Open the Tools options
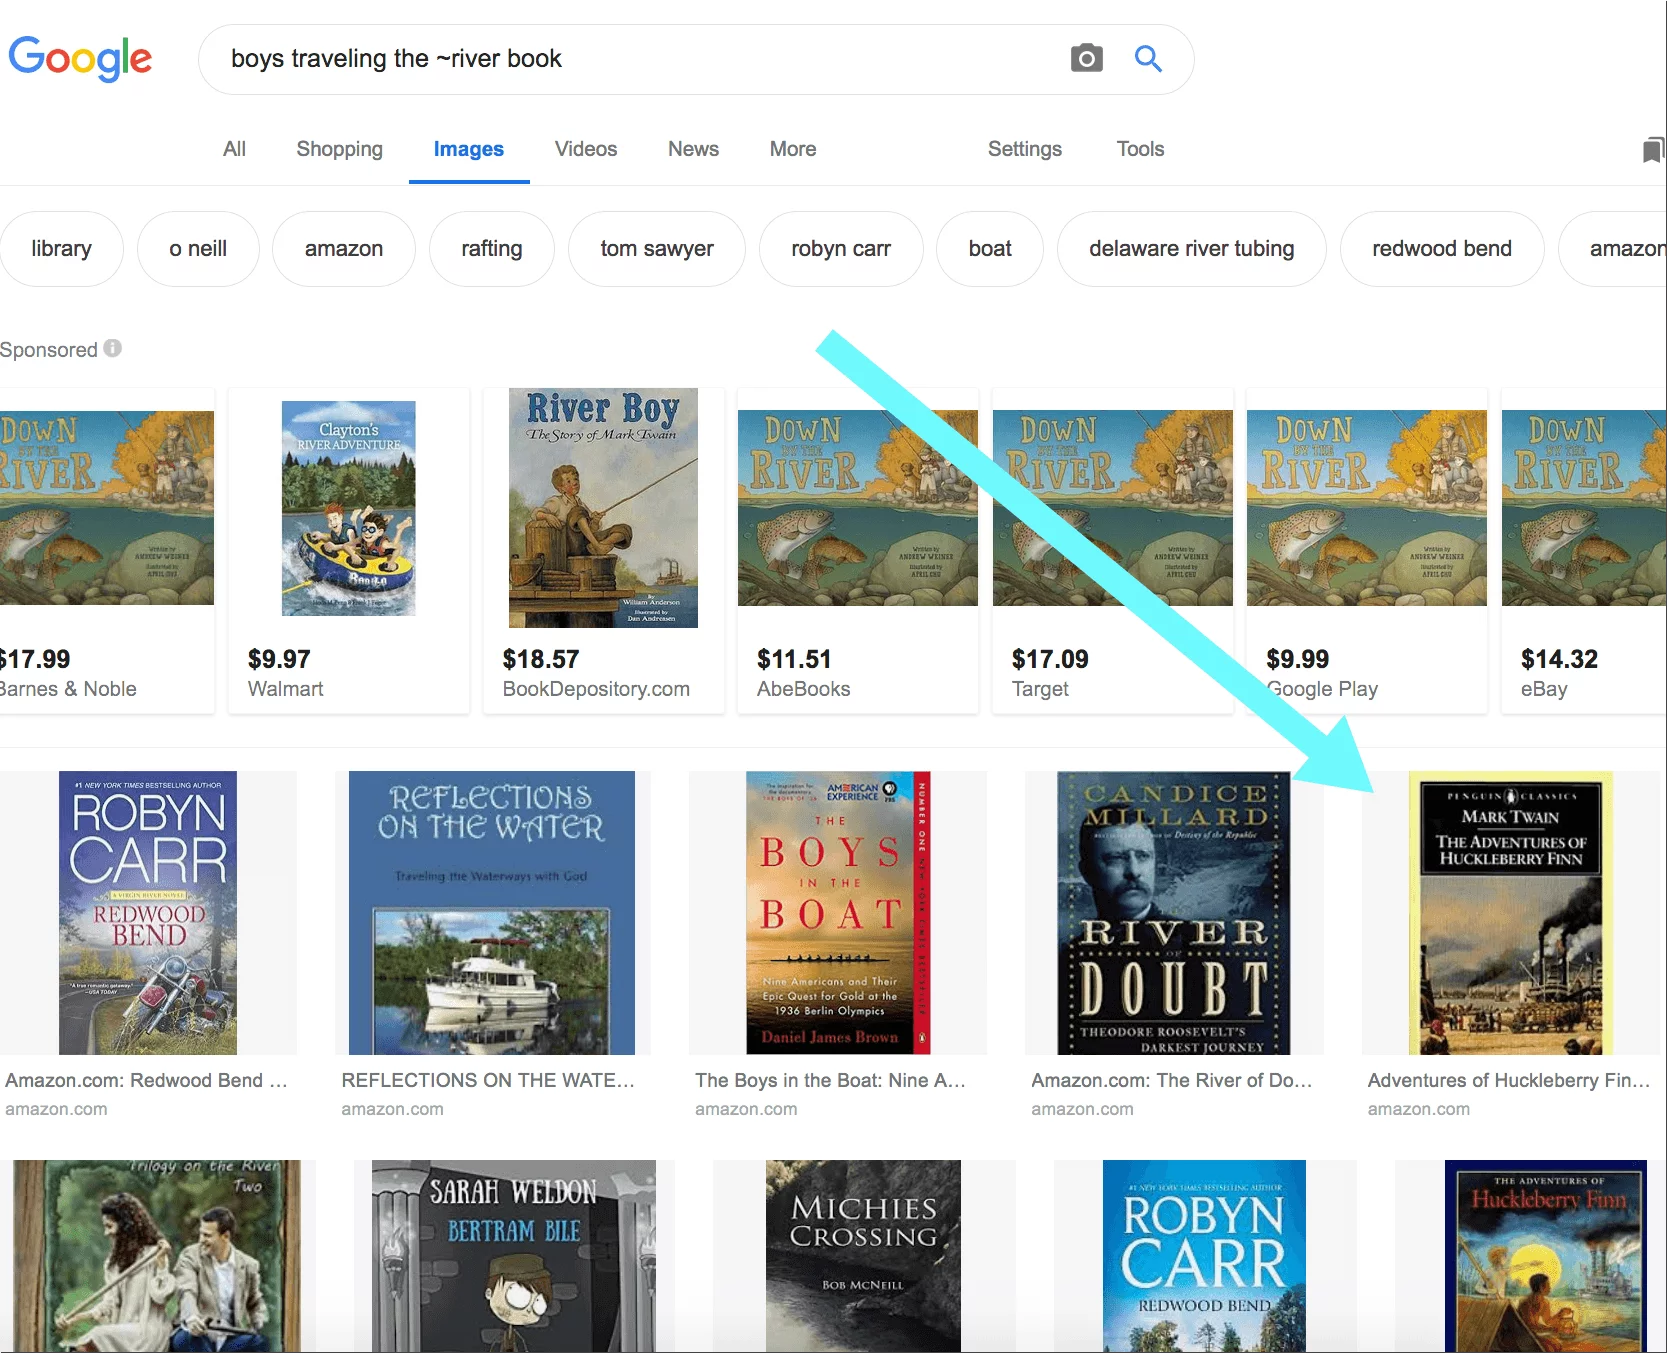This screenshot has width=1667, height=1353. tap(1140, 149)
